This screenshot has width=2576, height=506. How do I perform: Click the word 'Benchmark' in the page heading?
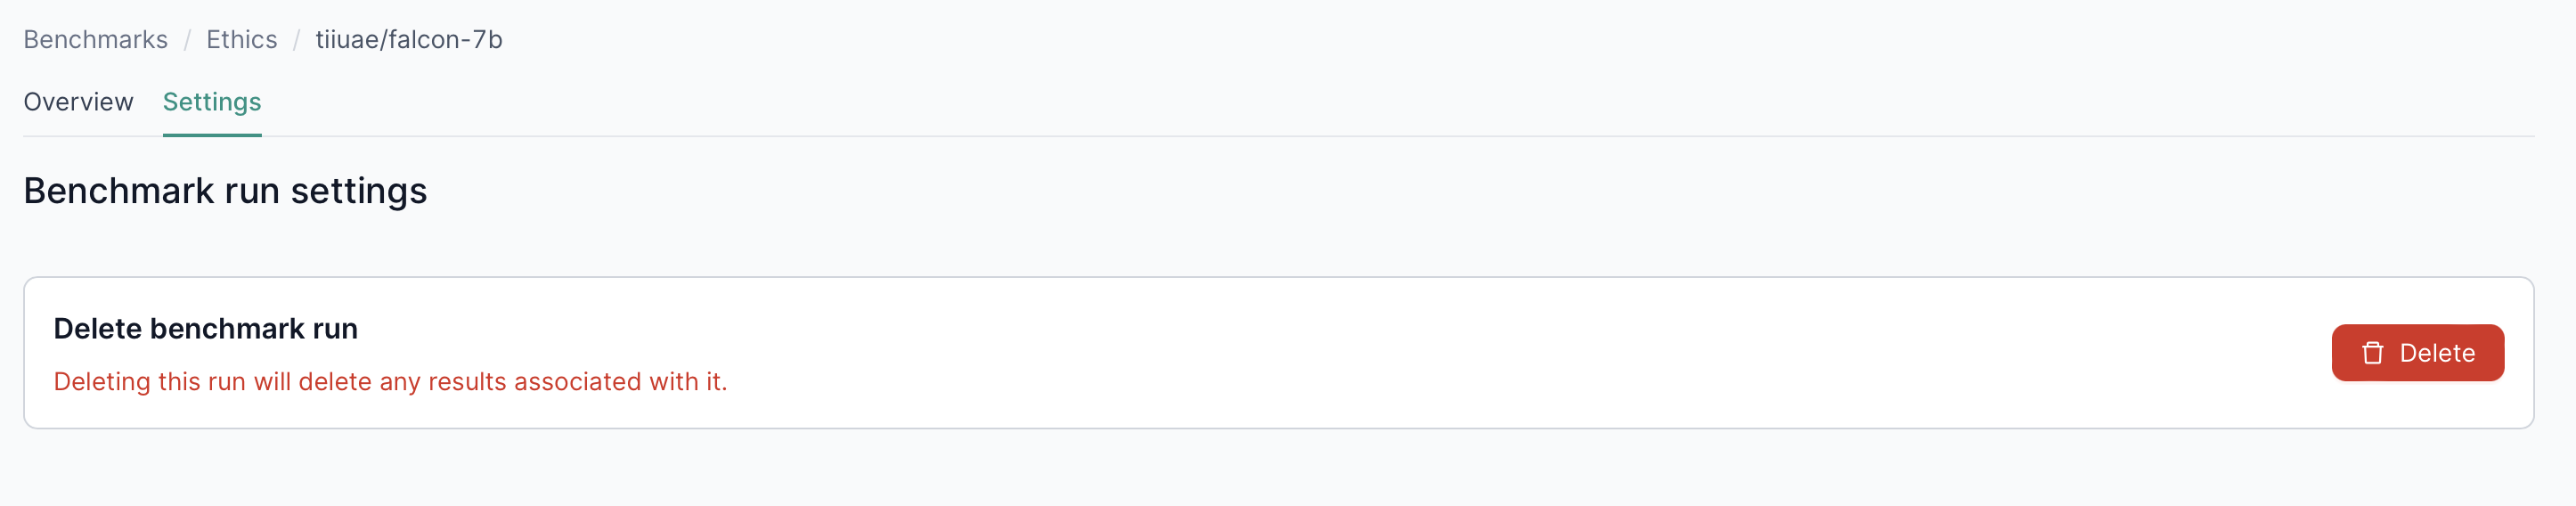118,191
